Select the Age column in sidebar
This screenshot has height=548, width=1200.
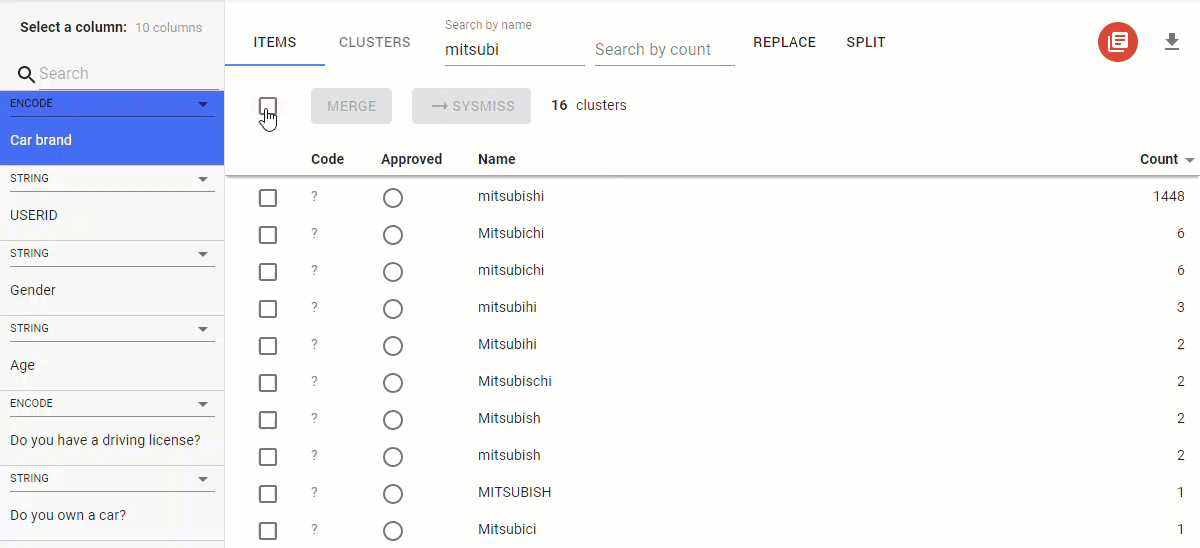[x=22, y=365]
